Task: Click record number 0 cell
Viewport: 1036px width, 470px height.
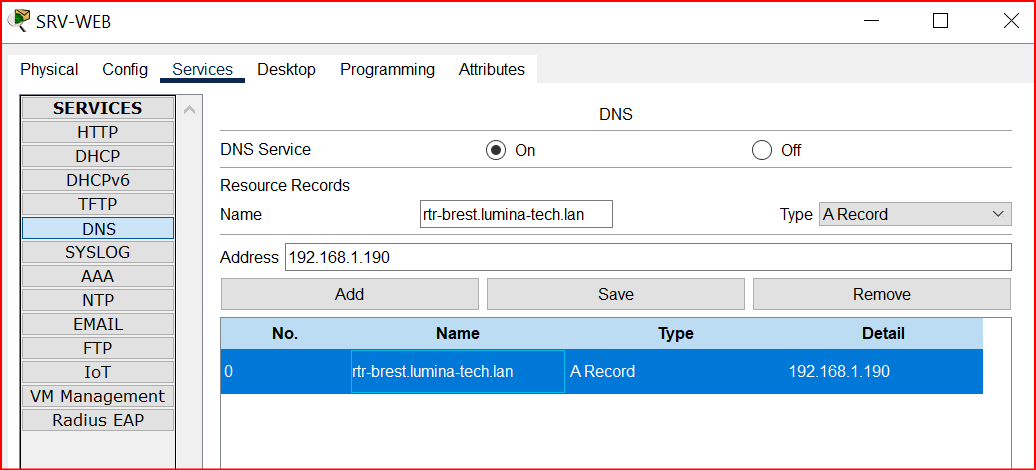Action: tap(285, 372)
